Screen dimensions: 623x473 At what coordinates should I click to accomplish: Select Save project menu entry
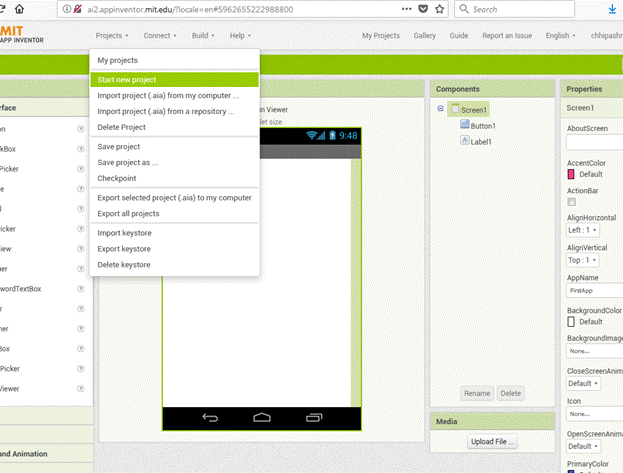click(x=174, y=147)
